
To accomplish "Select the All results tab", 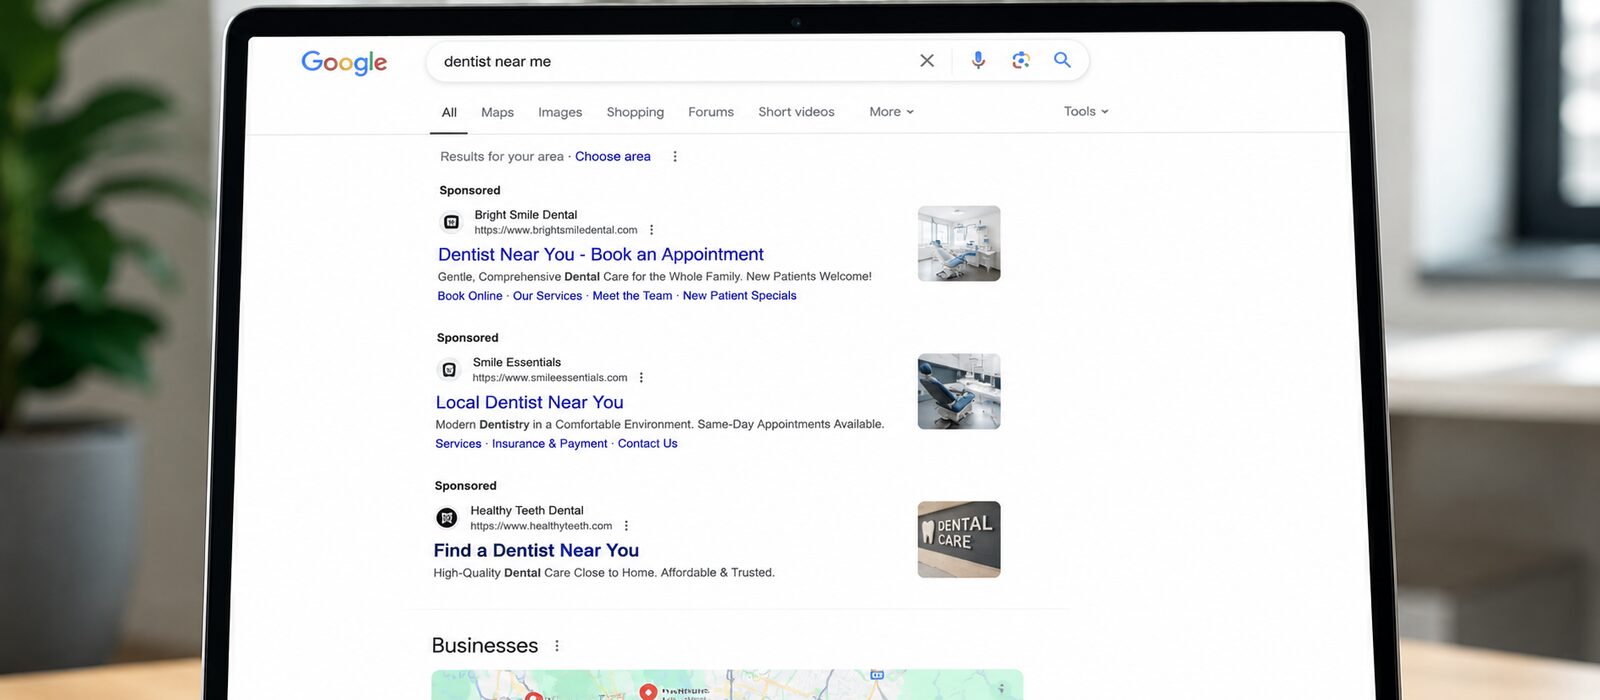I will [449, 113].
